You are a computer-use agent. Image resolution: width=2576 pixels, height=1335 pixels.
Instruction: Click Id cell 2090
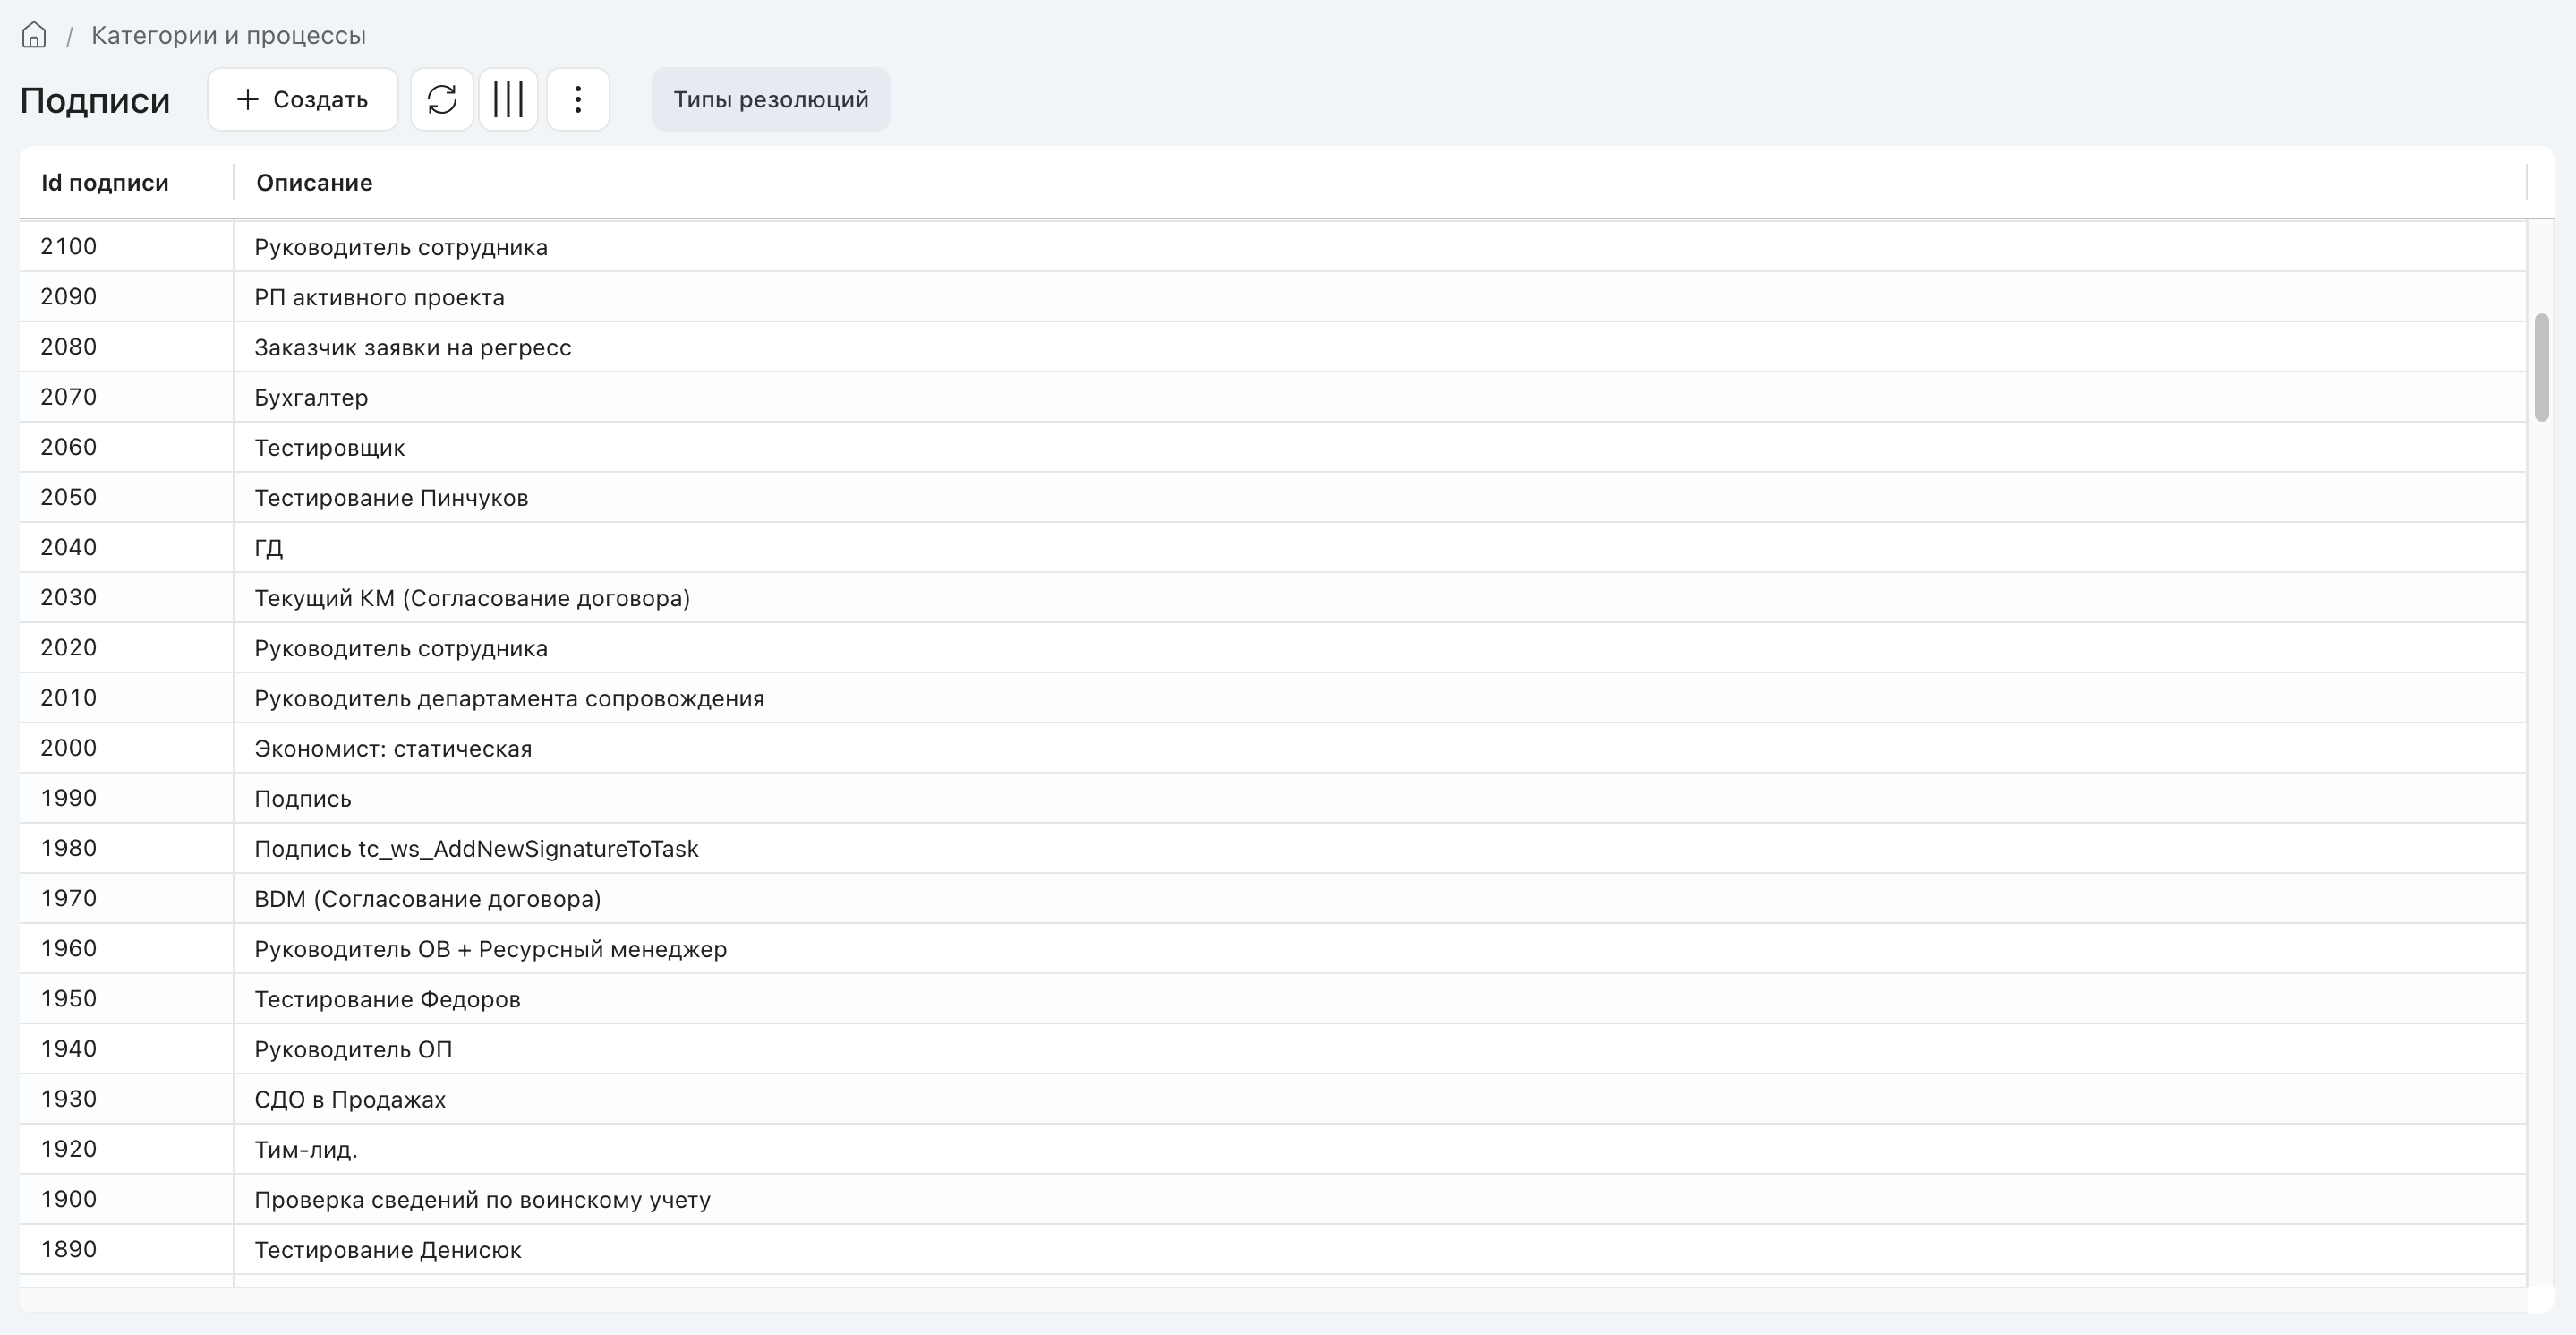[x=126, y=297]
